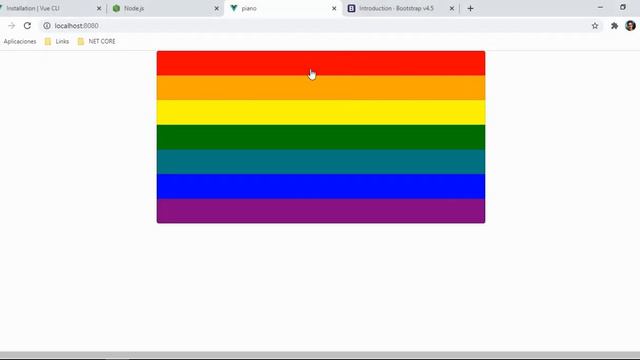640x360 pixels.
Task: Open the Introduction Bootstrap v4.5 tab
Action: pos(400,8)
